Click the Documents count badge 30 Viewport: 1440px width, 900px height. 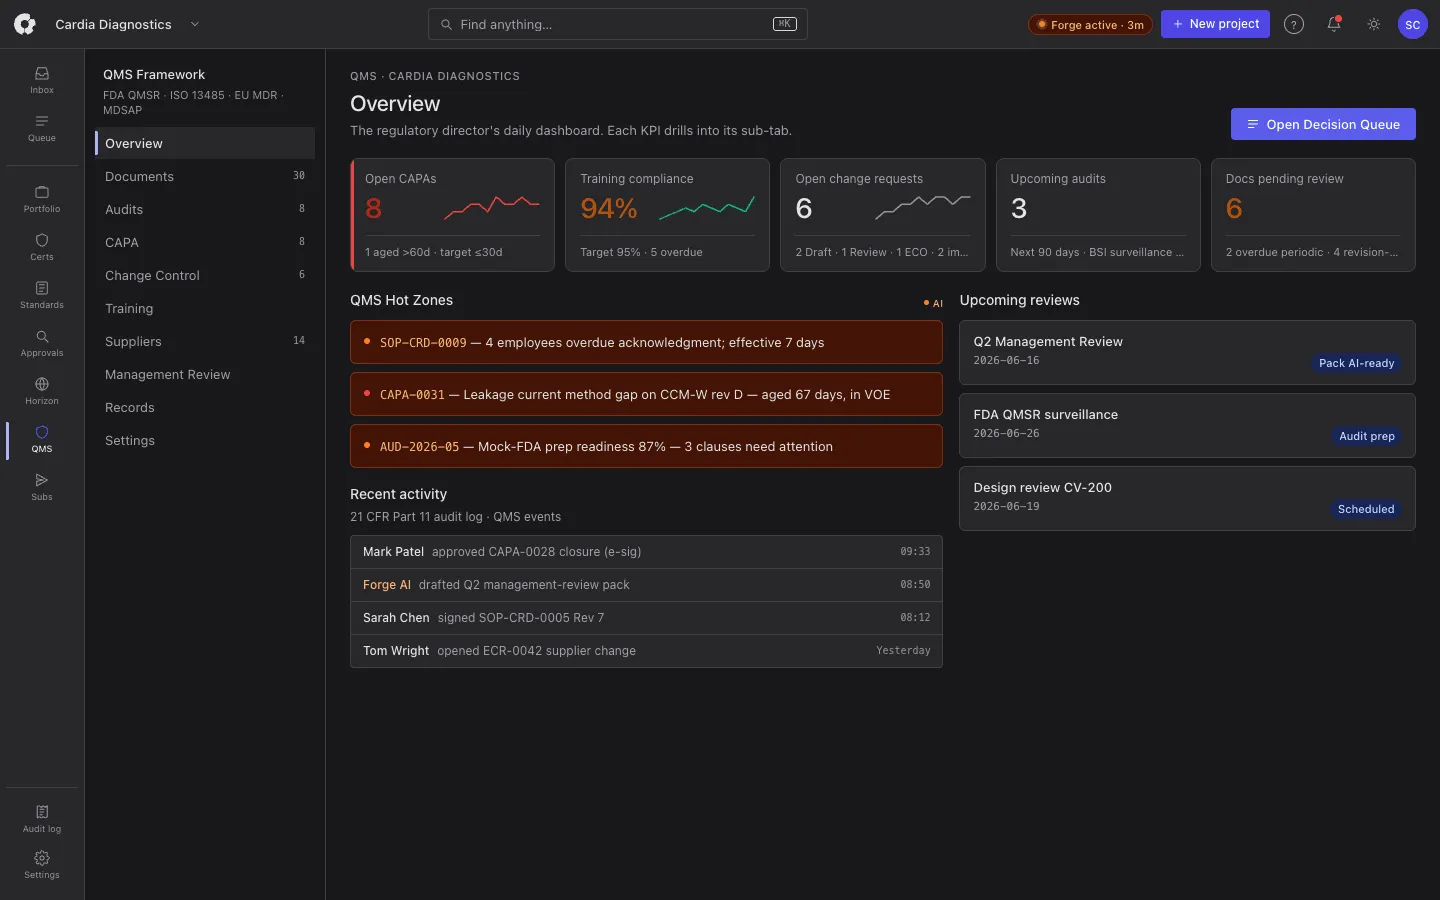(299, 176)
